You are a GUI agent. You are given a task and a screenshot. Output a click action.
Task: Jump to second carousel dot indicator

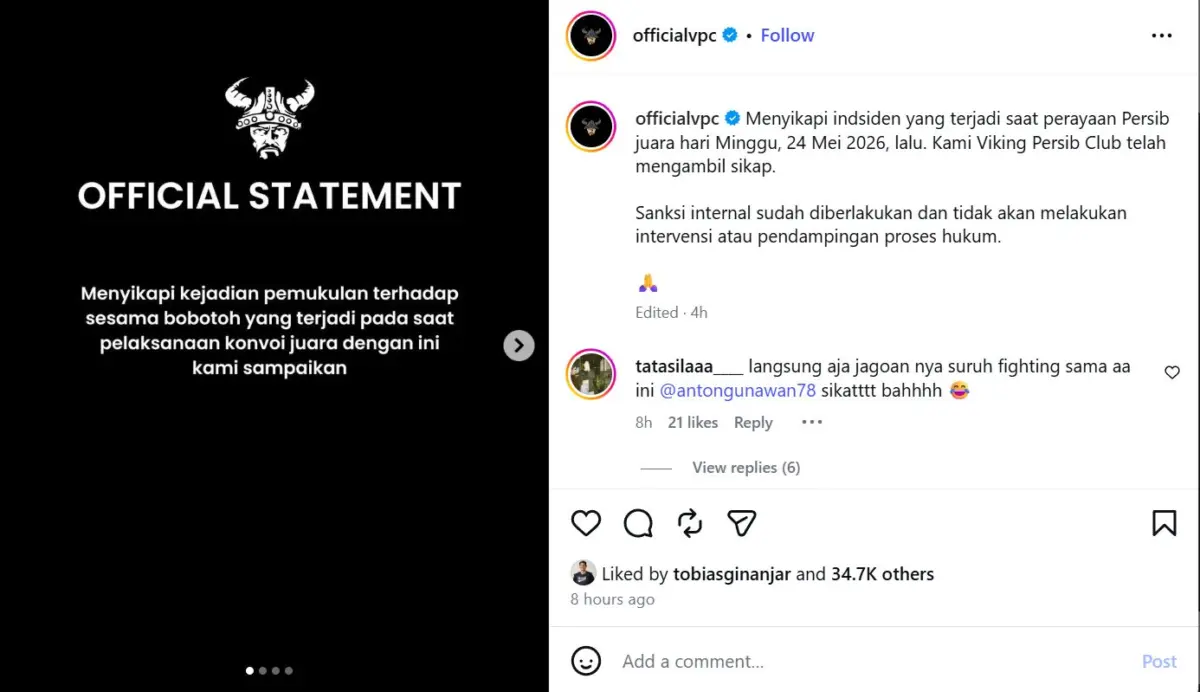coord(263,671)
